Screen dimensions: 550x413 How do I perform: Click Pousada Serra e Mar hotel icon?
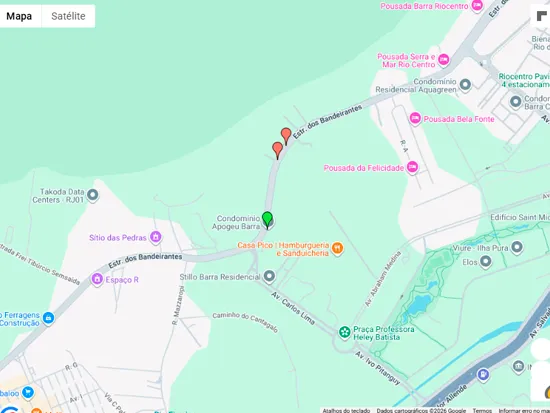click(x=444, y=59)
